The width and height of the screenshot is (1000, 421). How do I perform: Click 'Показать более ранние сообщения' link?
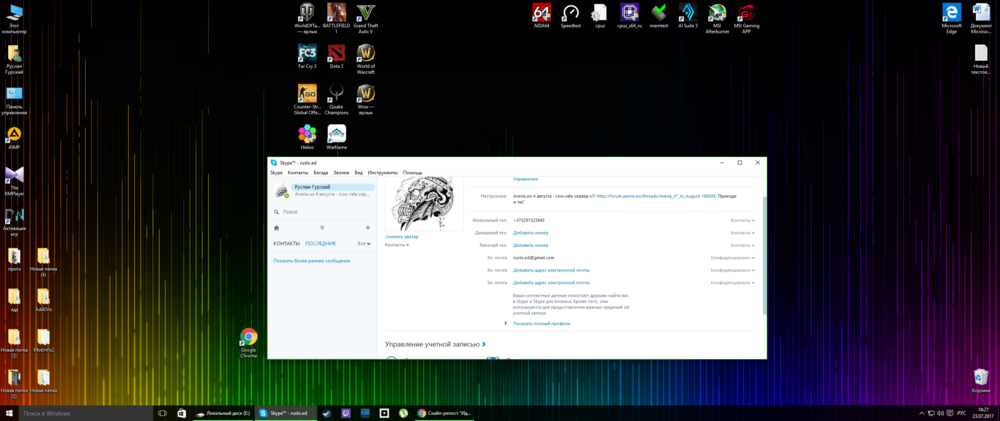click(x=311, y=260)
